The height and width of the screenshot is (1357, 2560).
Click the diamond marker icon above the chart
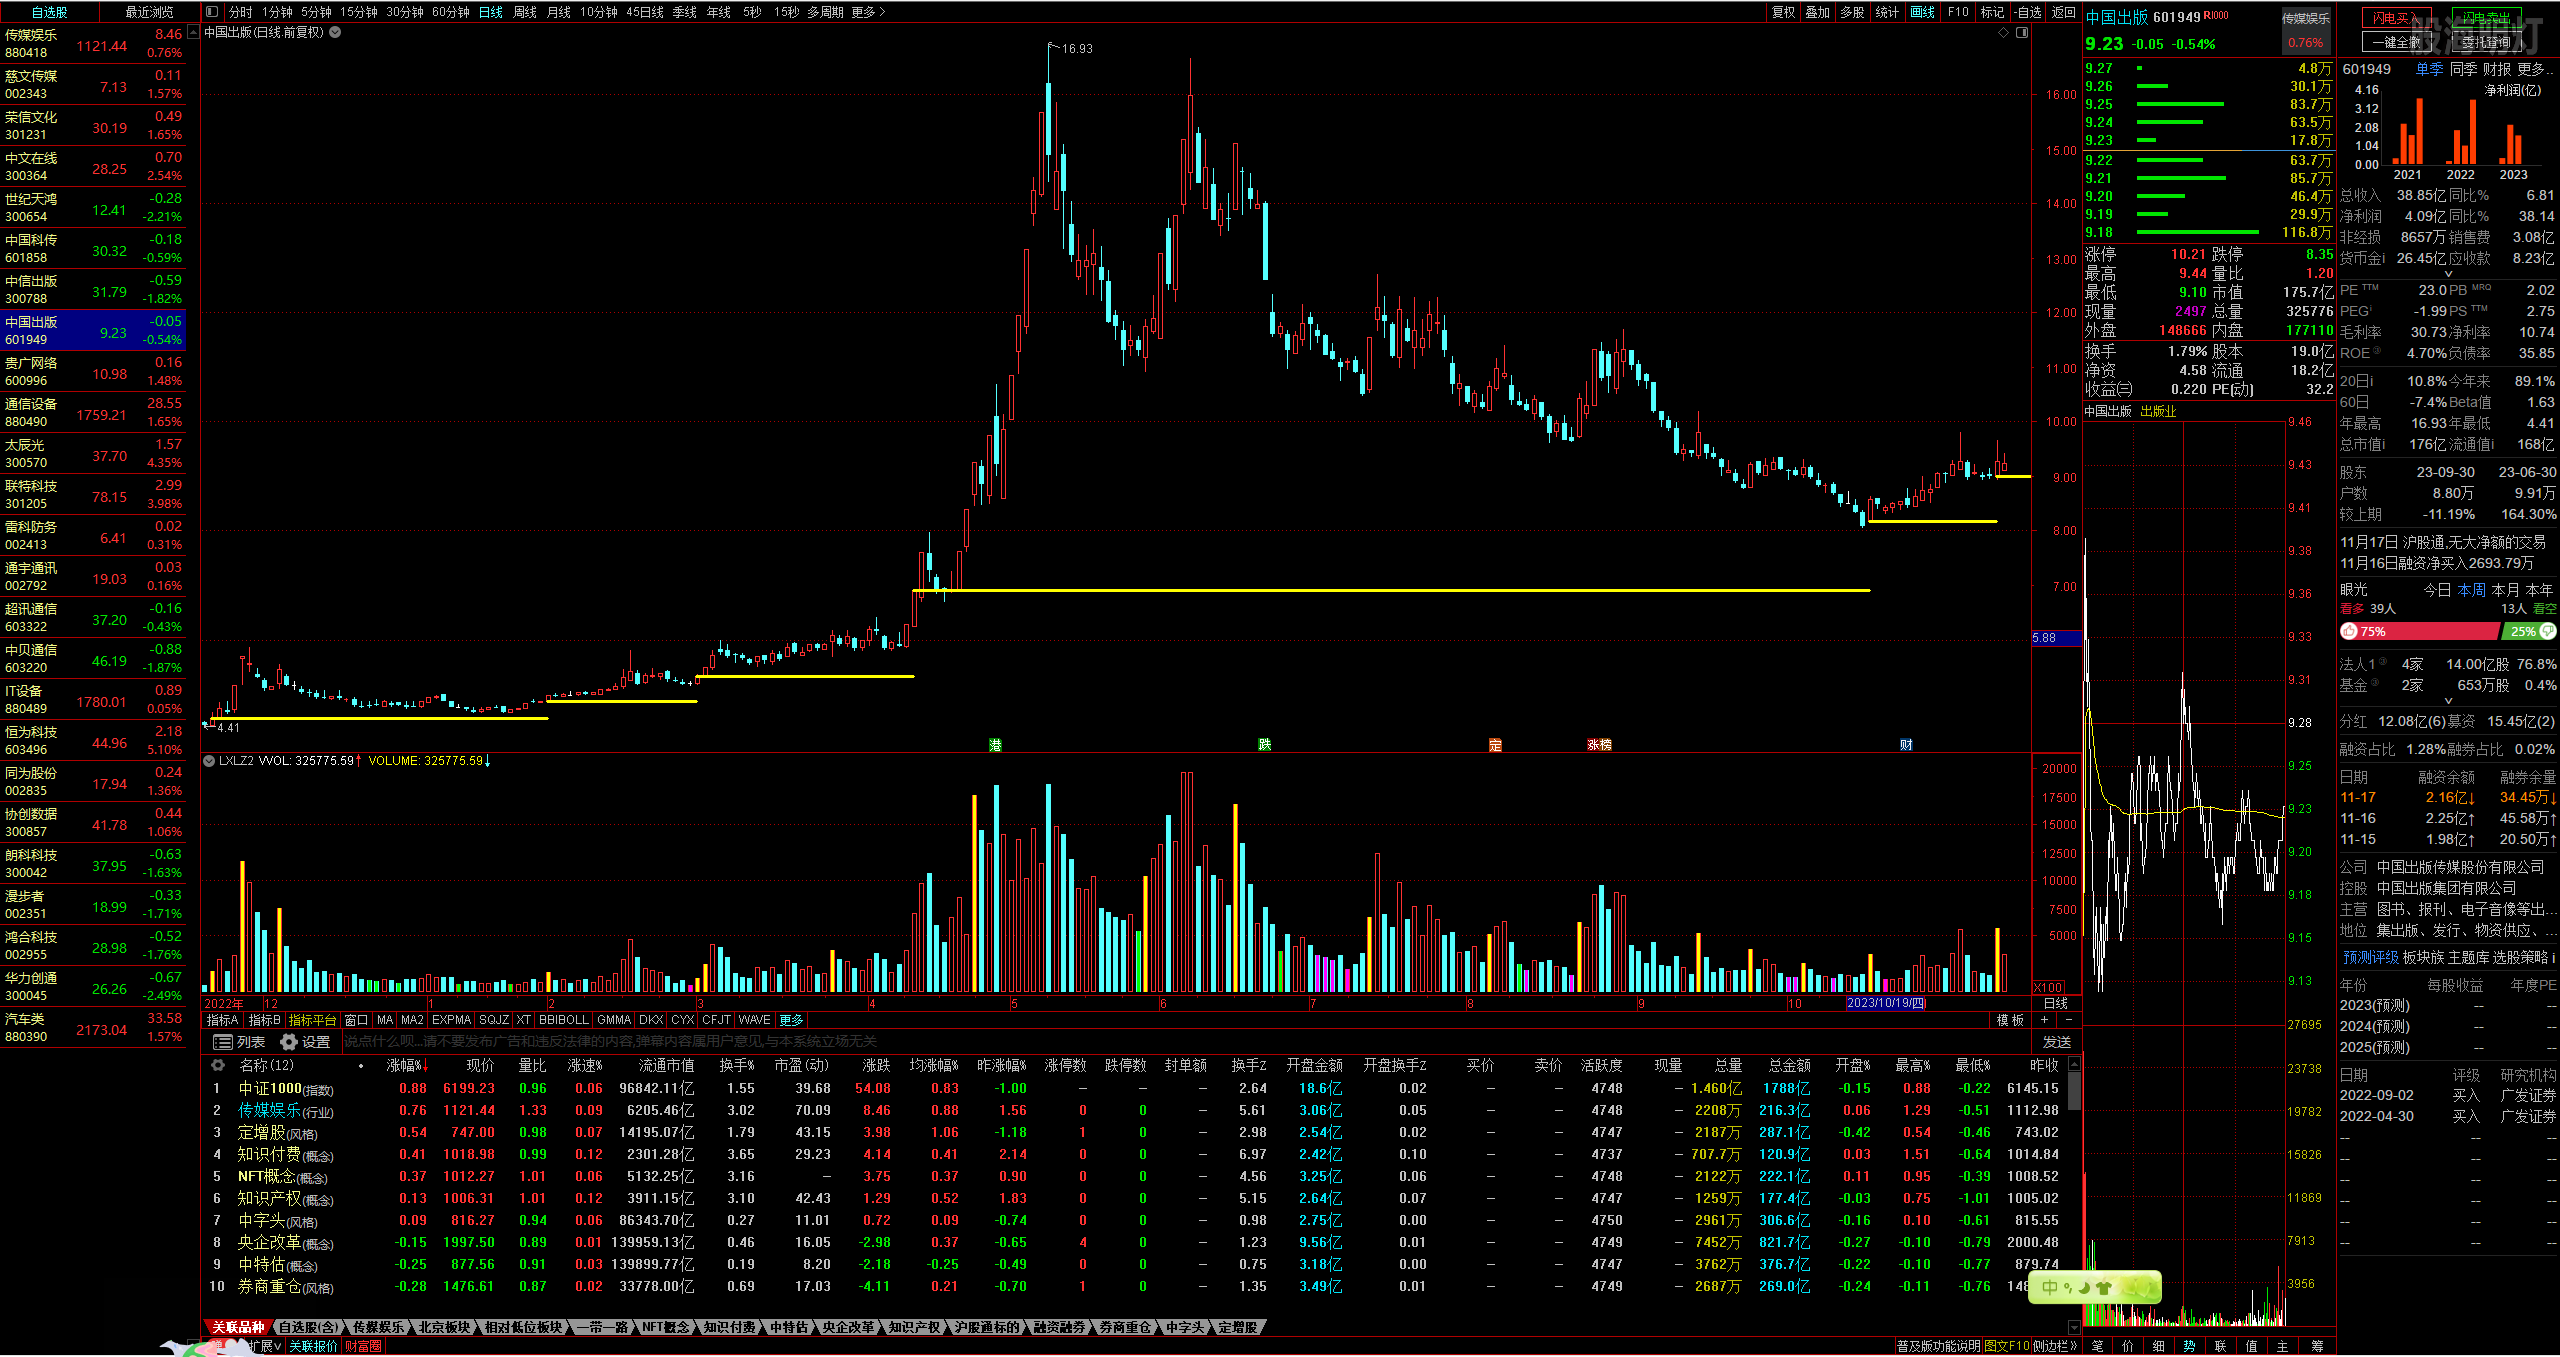[2003, 32]
